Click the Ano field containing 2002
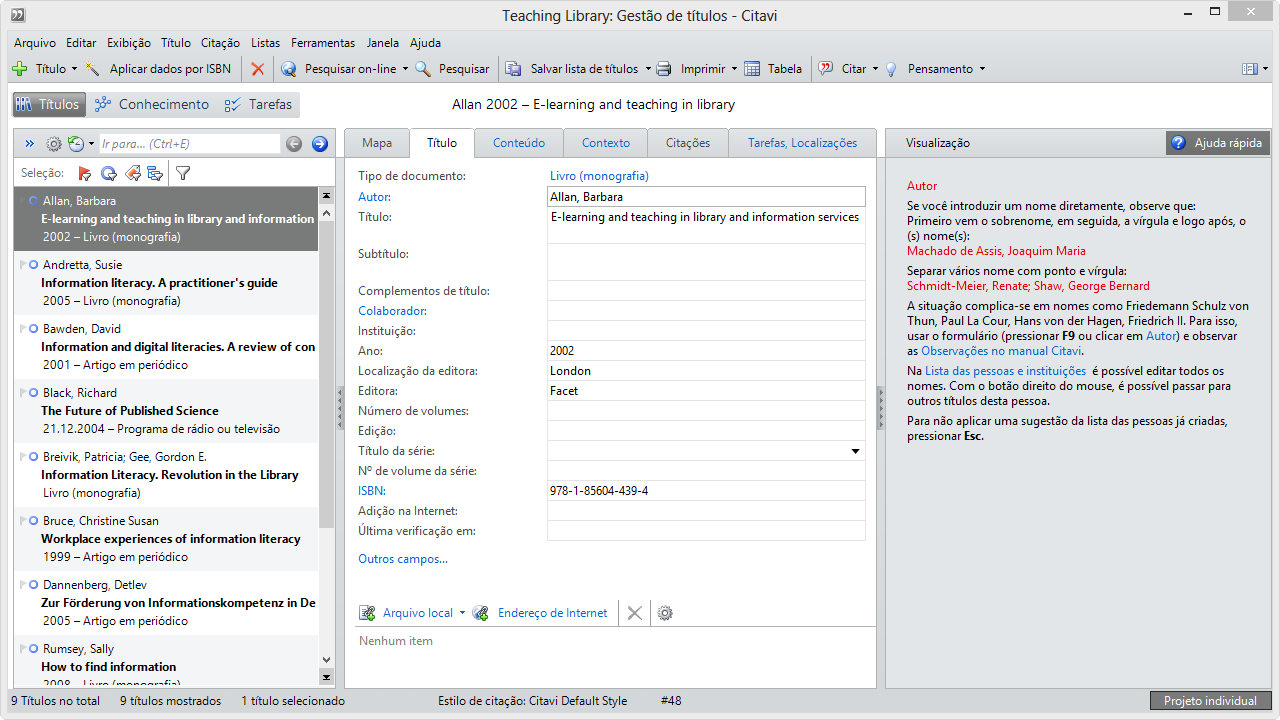Image resolution: width=1280 pixels, height=720 pixels. click(x=706, y=351)
